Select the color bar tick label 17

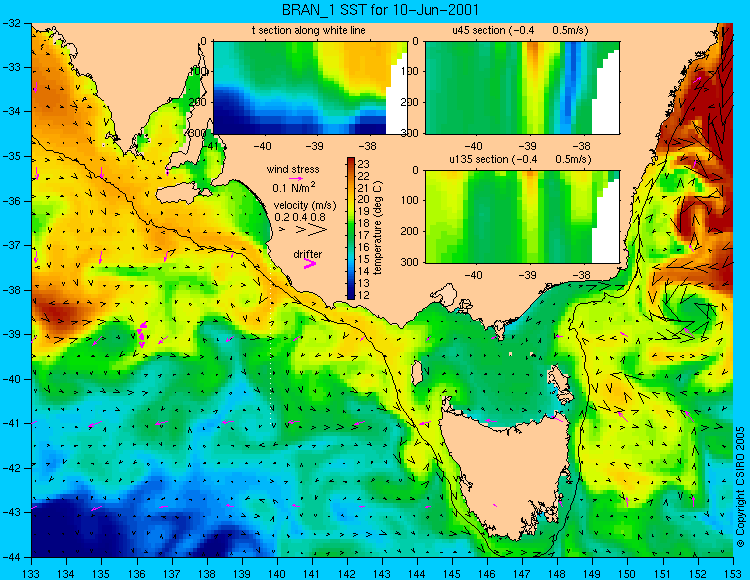pos(364,235)
